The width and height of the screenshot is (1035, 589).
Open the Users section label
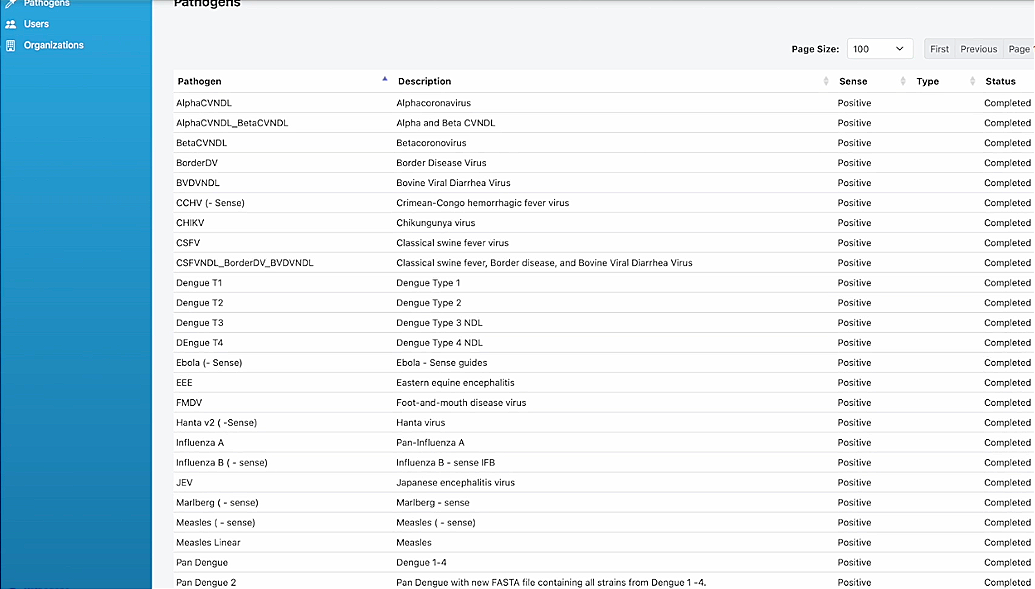pyautogui.click(x=36, y=24)
